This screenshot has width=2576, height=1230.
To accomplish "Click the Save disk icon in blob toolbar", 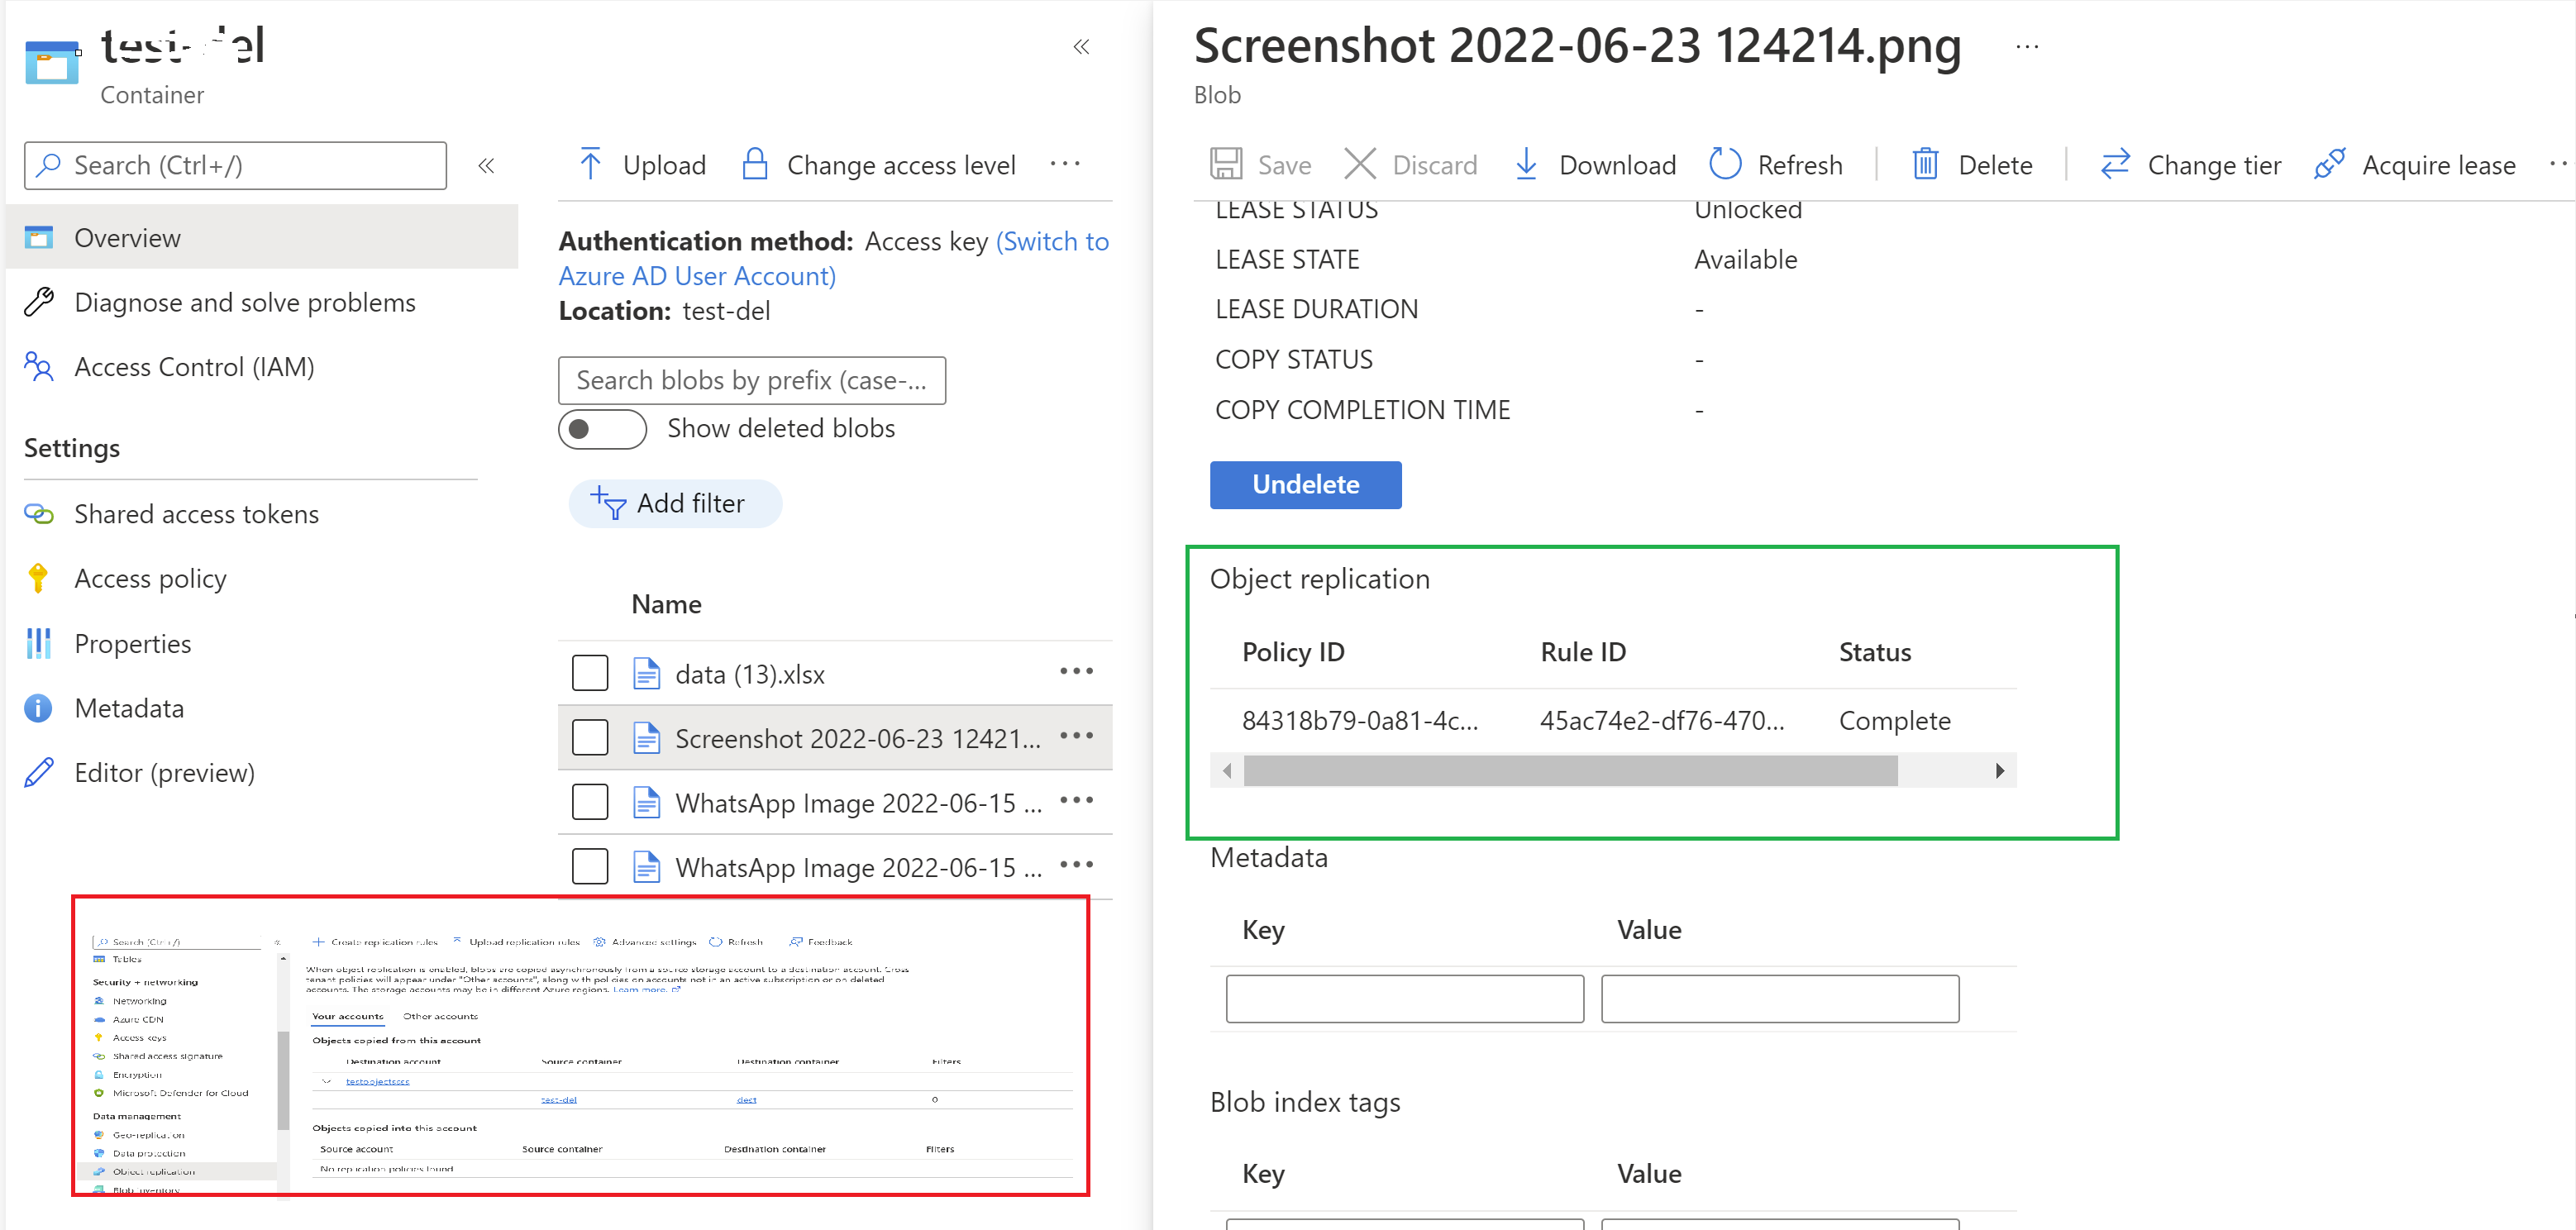I will (1225, 164).
